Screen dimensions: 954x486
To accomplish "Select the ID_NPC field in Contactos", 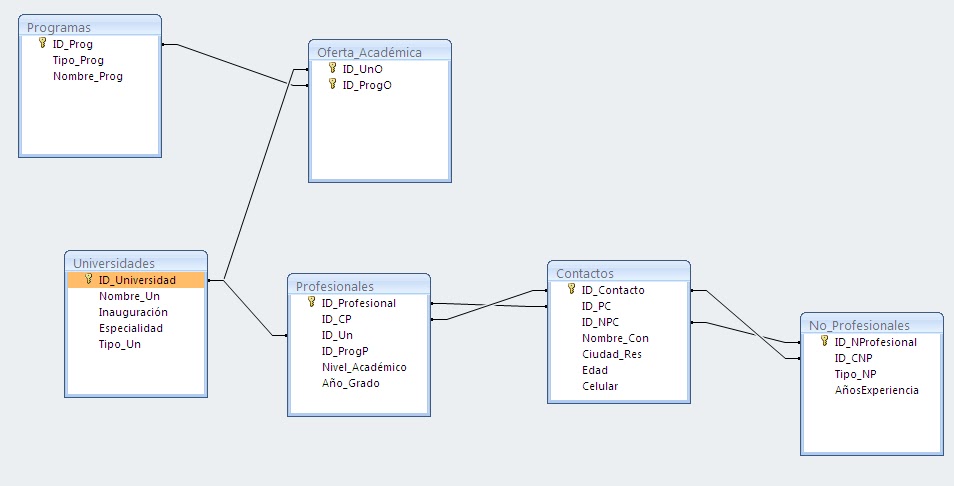I will point(600,322).
